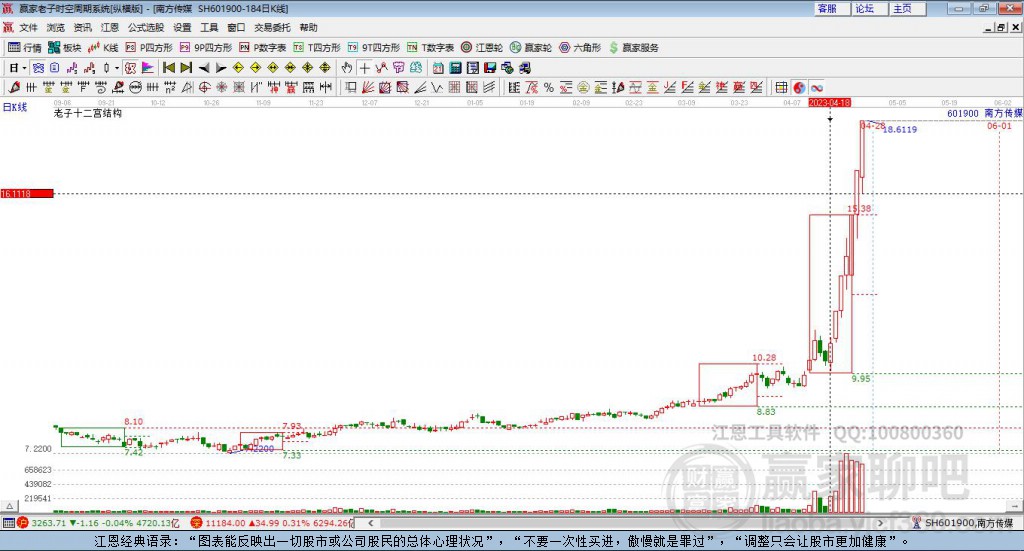The height and width of the screenshot is (551, 1024).
Task: Click the percent sign tool icon
Action: [x=549, y=87]
